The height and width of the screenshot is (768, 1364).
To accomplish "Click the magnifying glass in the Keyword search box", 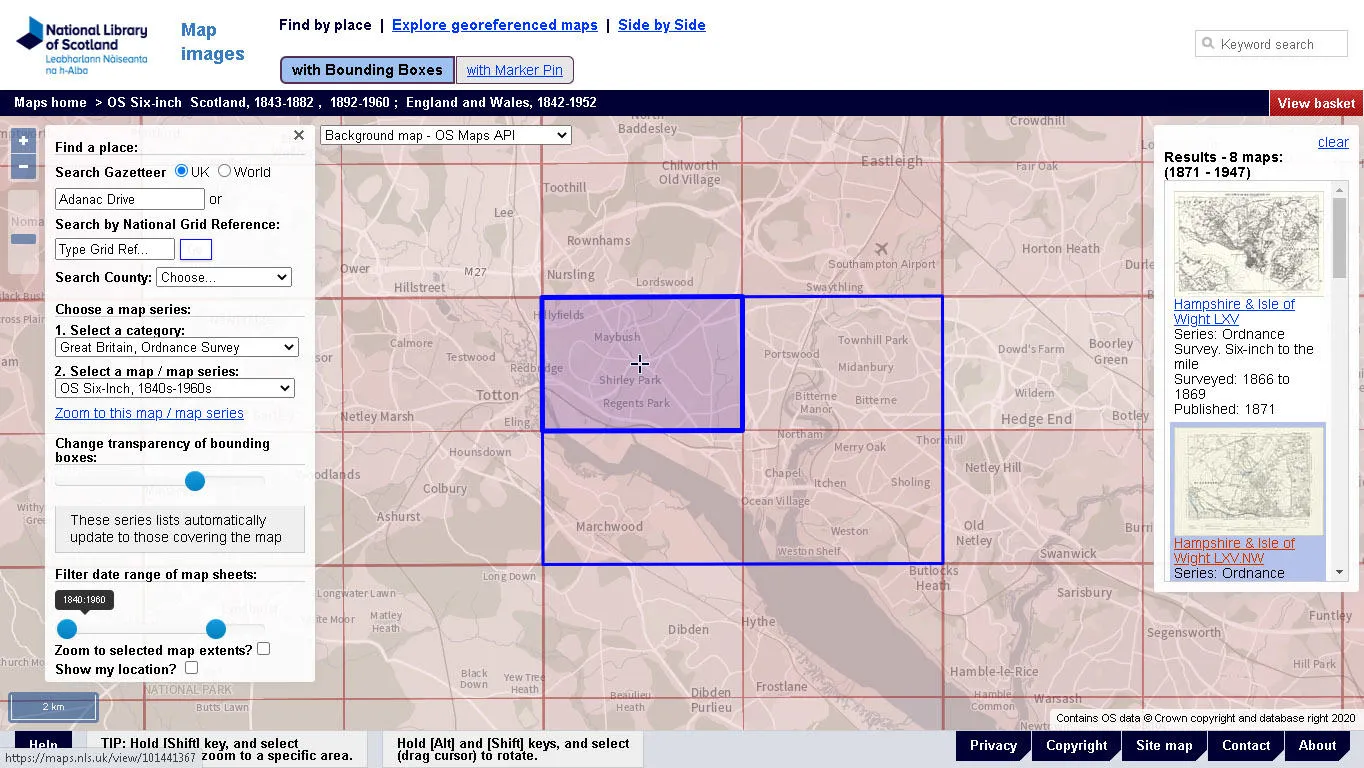I will 1208,44.
